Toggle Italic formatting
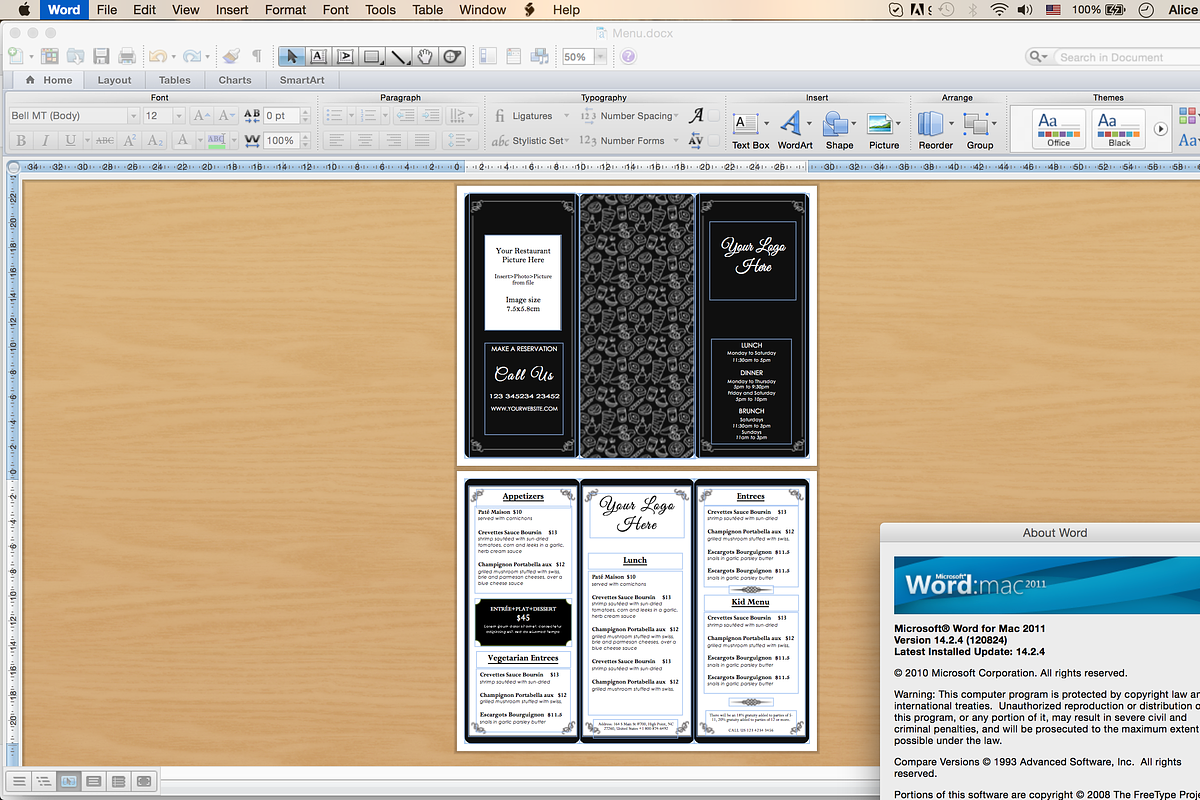Viewport: 1200px width, 800px height. pyautogui.click(x=45, y=141)
